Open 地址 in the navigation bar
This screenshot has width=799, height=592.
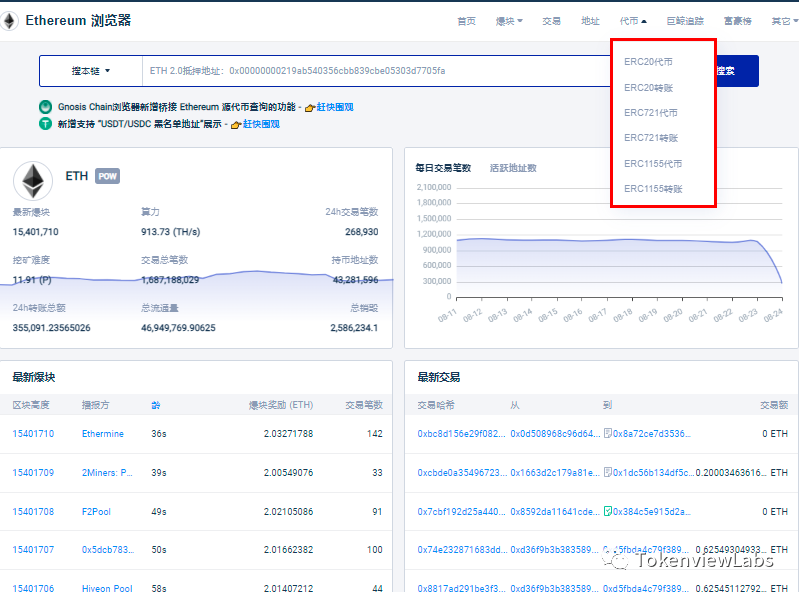point(590,21)
